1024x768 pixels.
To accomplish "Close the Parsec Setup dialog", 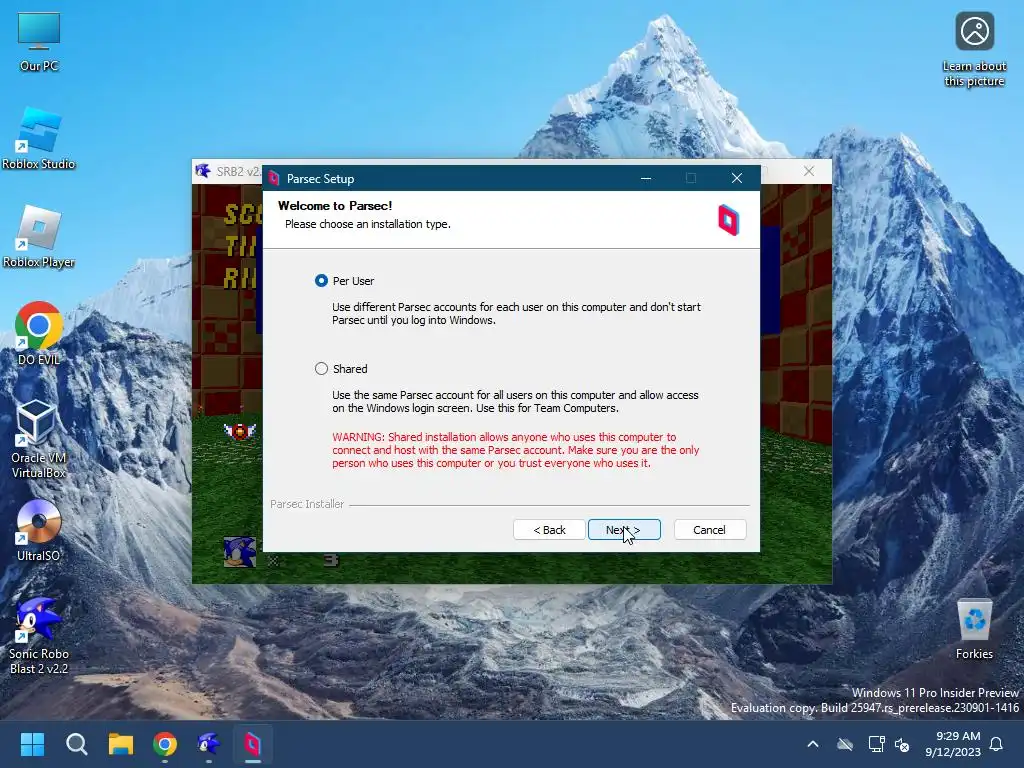I will 737,178.
